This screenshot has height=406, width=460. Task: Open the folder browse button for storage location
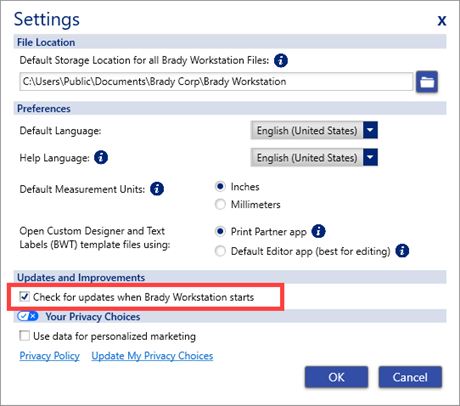[427, 82]
